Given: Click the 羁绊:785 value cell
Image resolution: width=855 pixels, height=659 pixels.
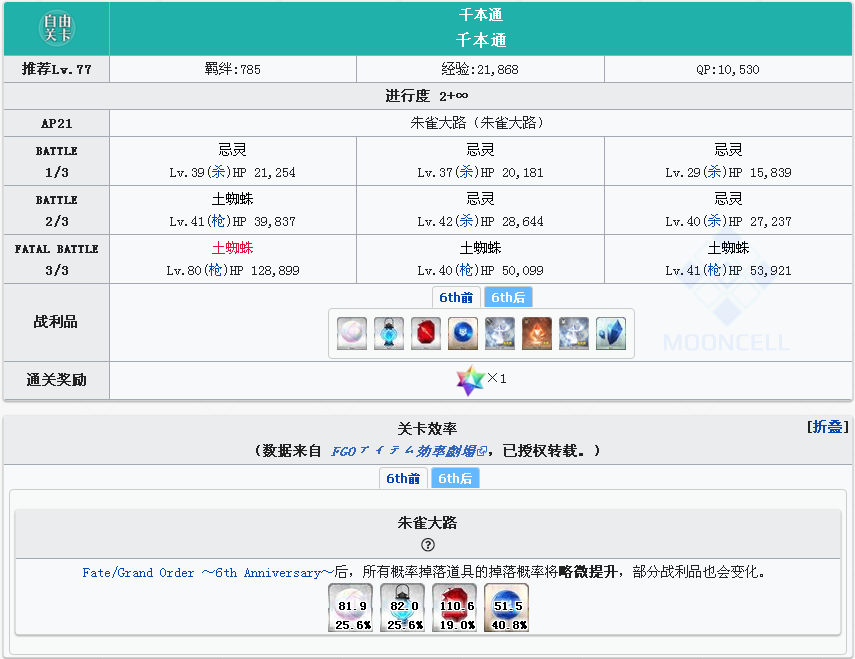Looking at the screenshot, I should click(x=233, y=69).
